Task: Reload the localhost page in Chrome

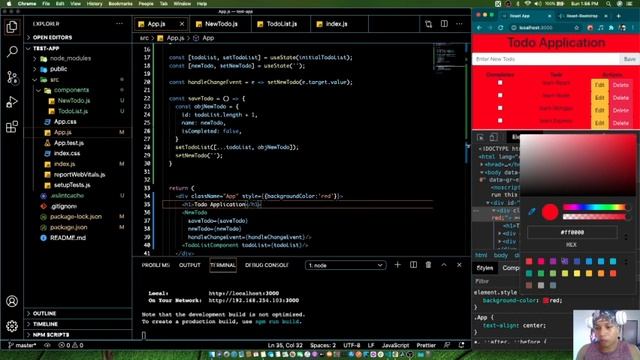Action: (500, 28)
